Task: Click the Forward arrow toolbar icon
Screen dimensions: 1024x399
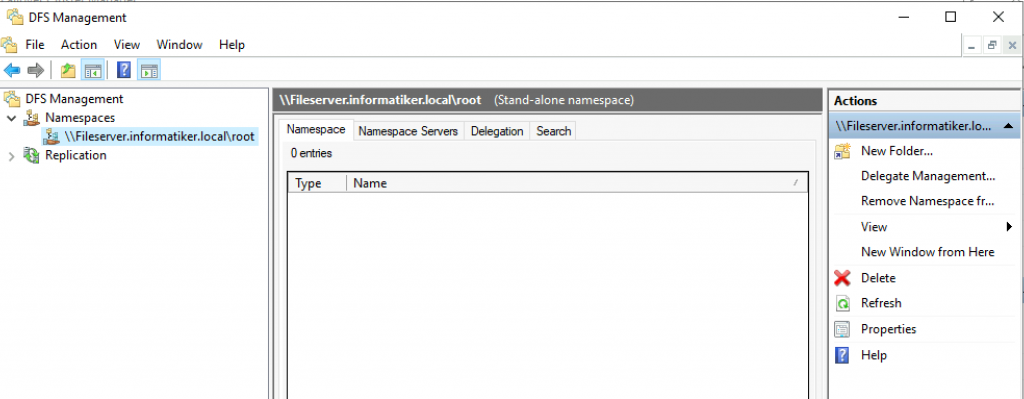Action: [35, 70]
